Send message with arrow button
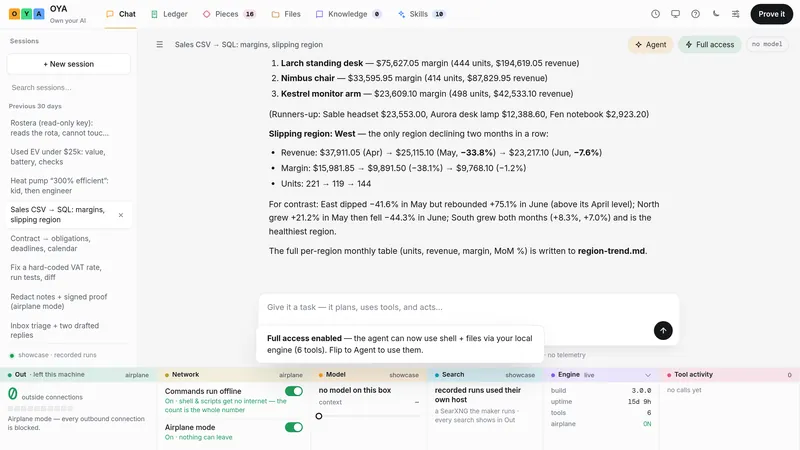 663,331
